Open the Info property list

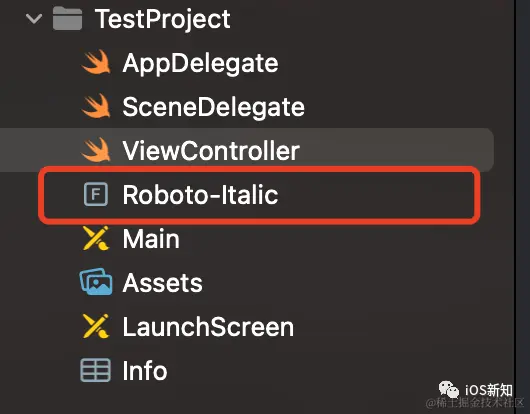[x=145, y=371]
